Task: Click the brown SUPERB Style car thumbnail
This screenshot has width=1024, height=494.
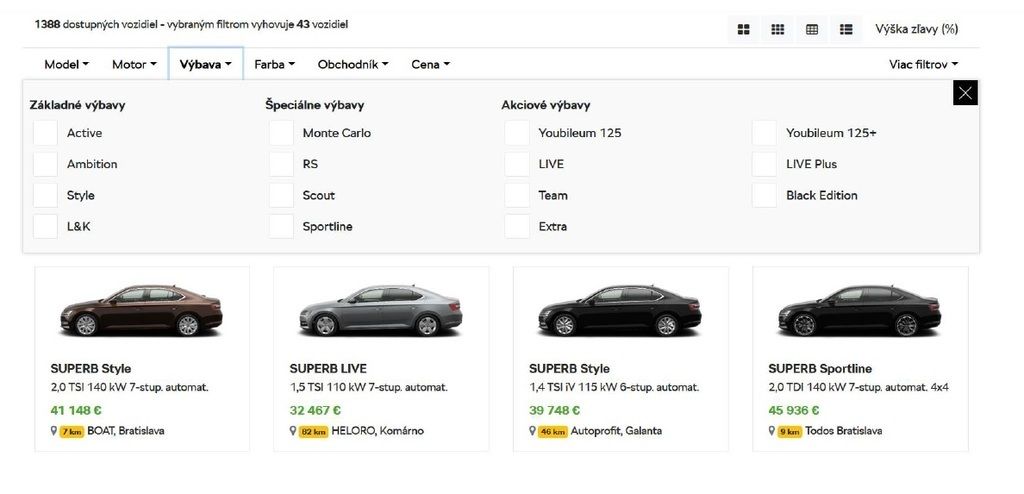Action: point(141,310)
